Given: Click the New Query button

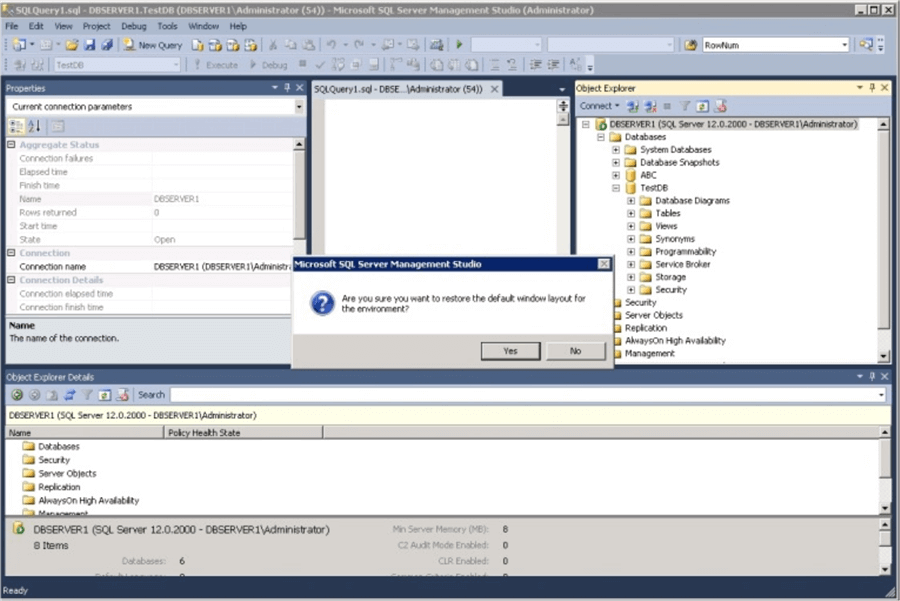Looking at the screenshot, I should [153, 45].
